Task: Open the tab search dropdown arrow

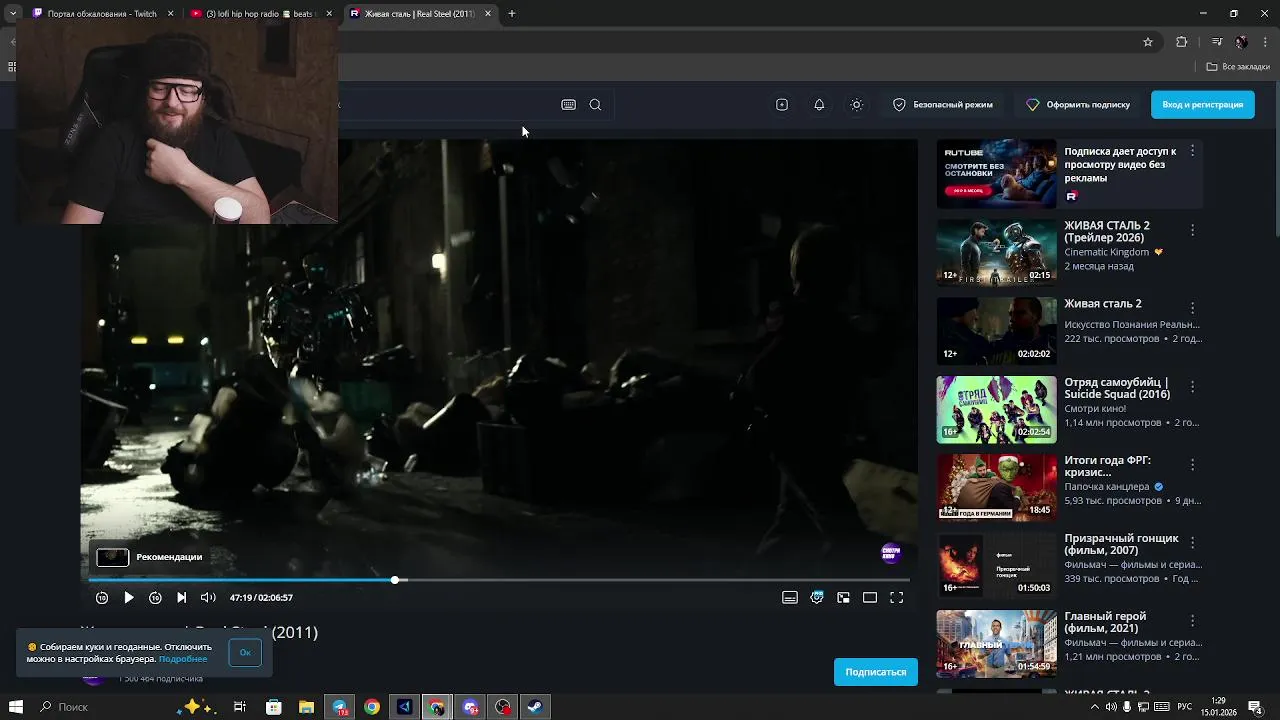Action: coord(12,14)
